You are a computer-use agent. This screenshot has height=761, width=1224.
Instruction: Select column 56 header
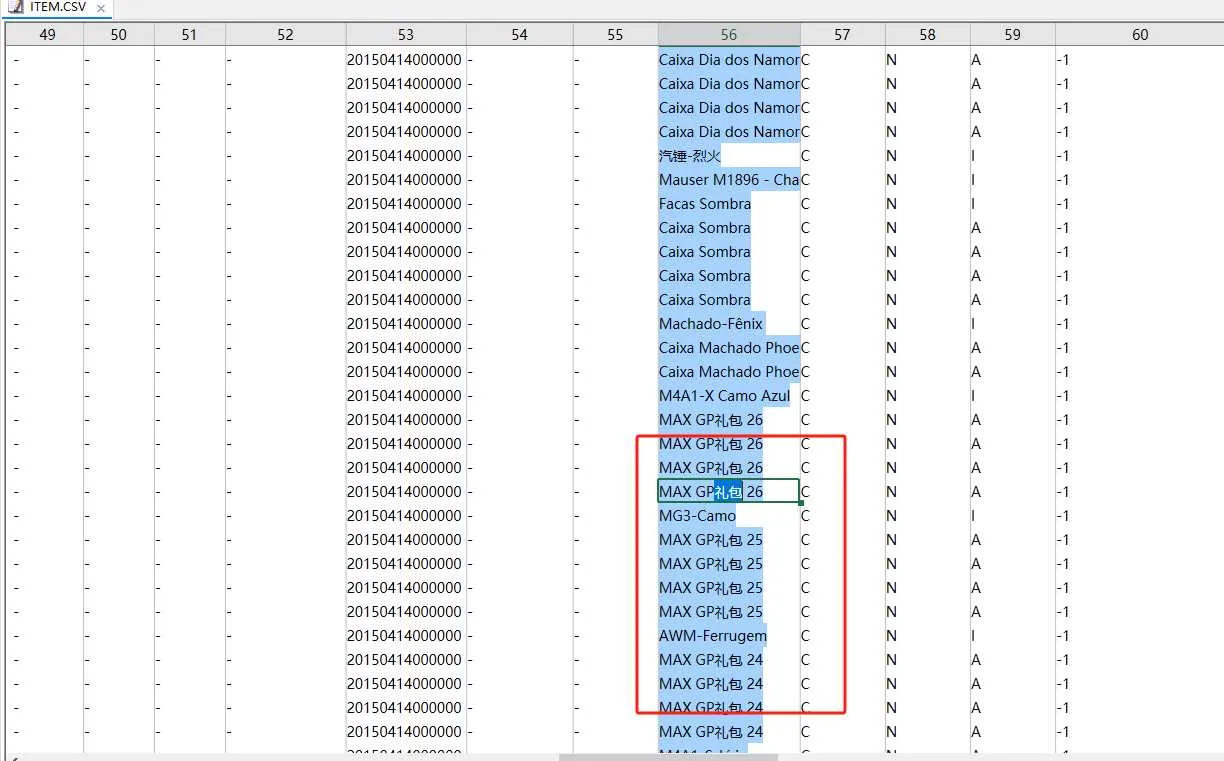(x=728, y=35)
